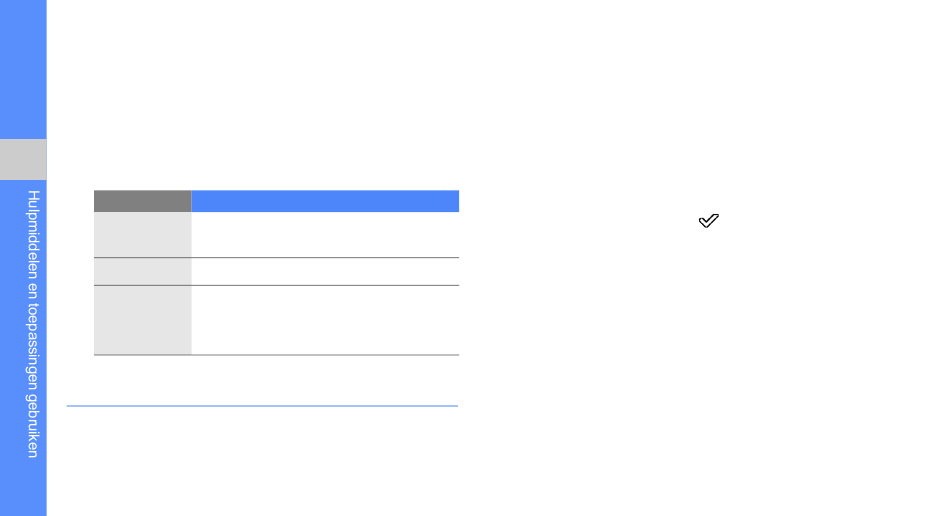
Task: Click the first light-gray cell under dark header
Action: click(x=142, y=234)
